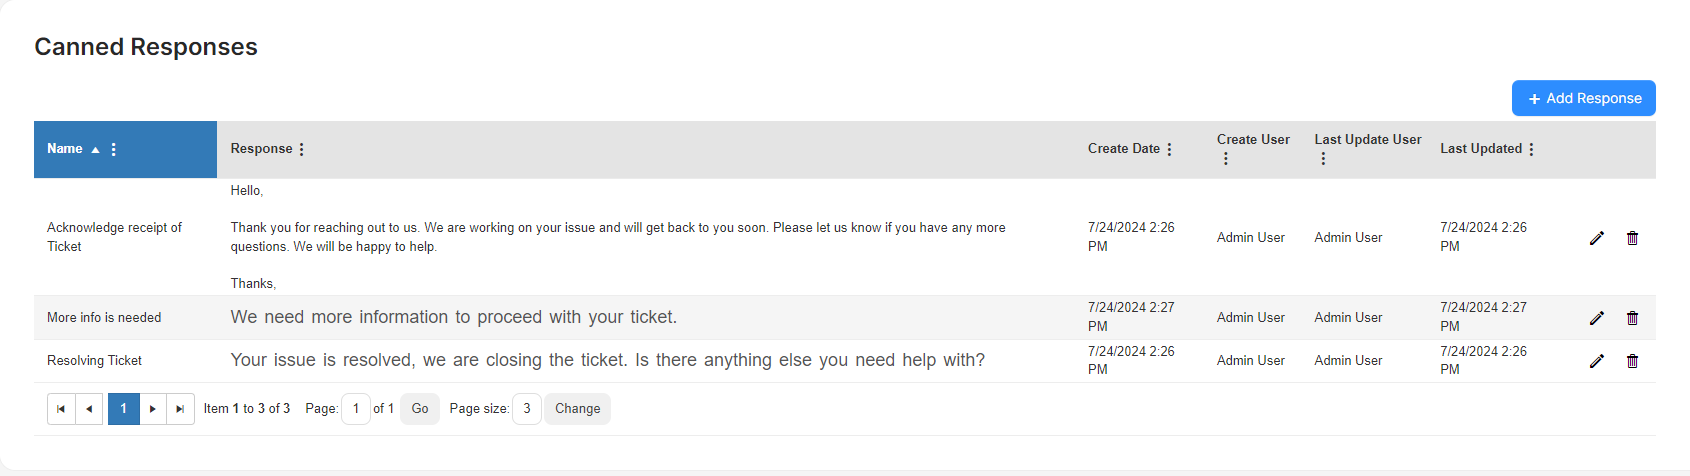Open Last Updated column options menu
This screenshot has width=1690, height=476.
tap(1531, 149)
